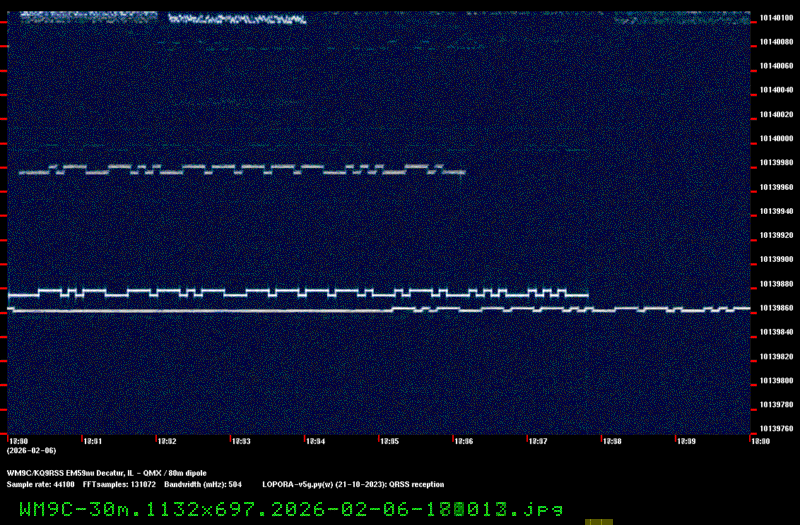Select the 10140000 frequency scale label
Image resolution: width=800 pixels, height=525 pixels.
coord(775,138)
